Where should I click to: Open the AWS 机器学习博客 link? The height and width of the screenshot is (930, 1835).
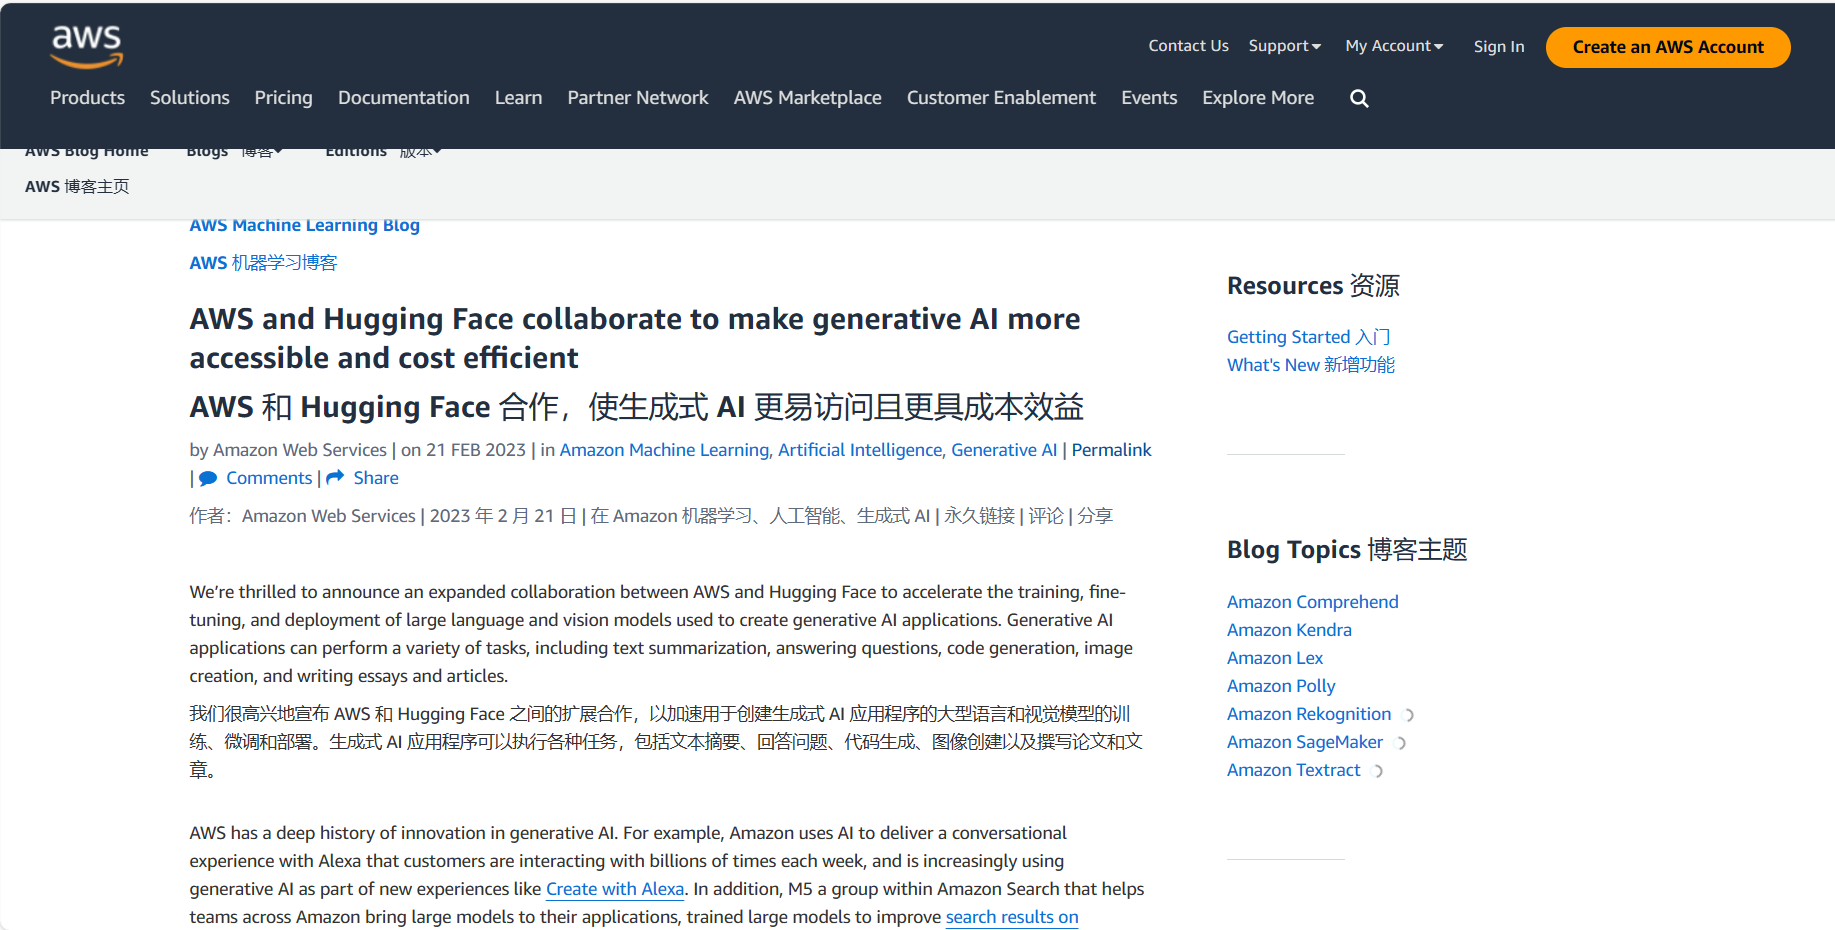[264, 263]
